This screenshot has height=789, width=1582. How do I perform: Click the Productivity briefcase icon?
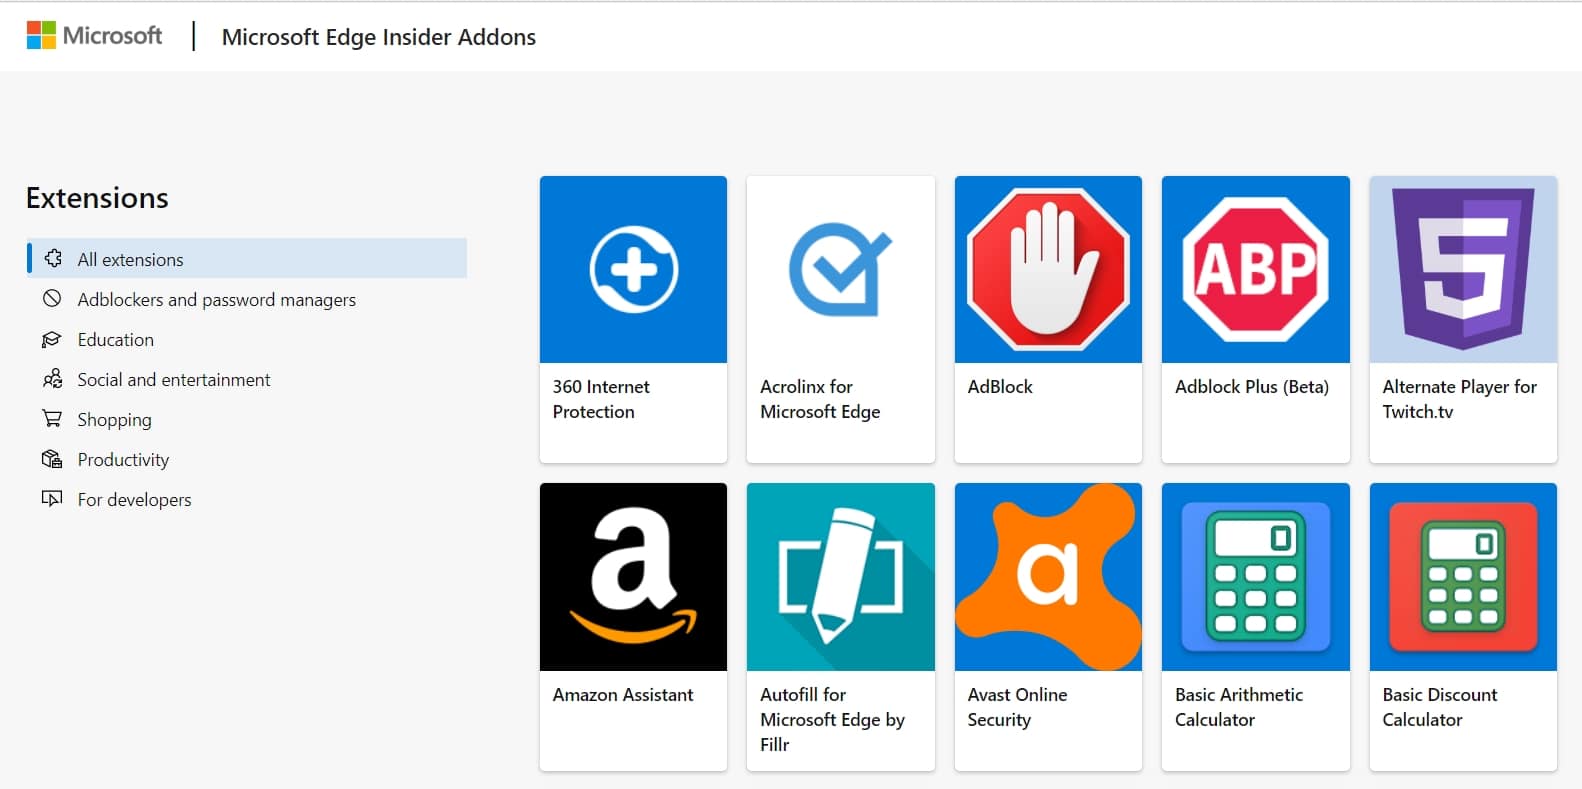click(x=52, y=459)
